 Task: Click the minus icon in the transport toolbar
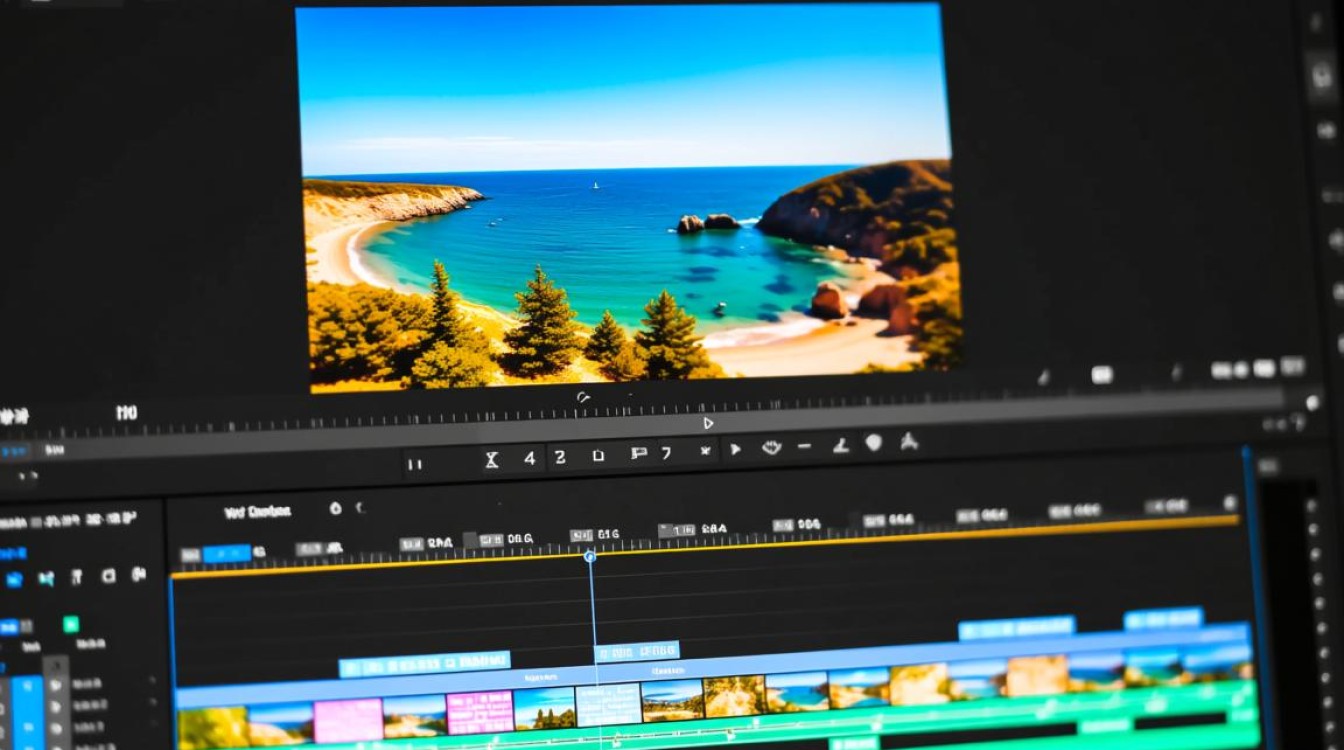click(804, 446)
